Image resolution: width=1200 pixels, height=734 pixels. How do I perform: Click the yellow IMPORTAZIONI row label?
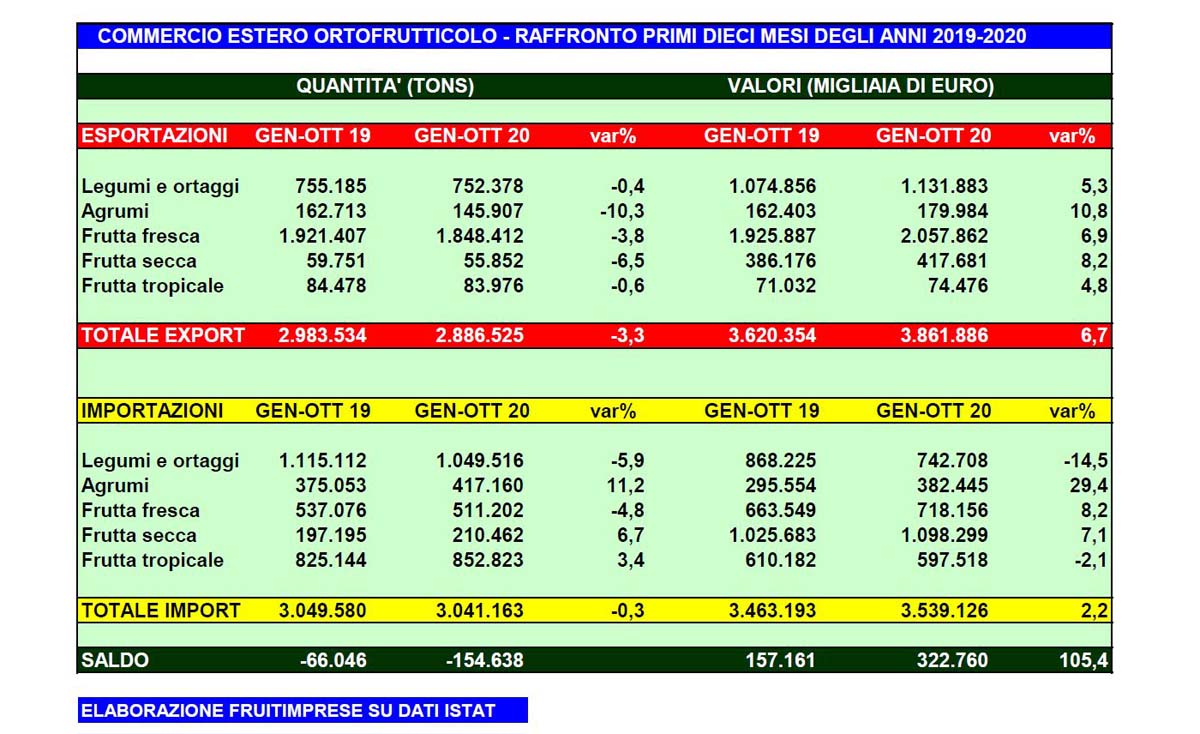[152, 411]
